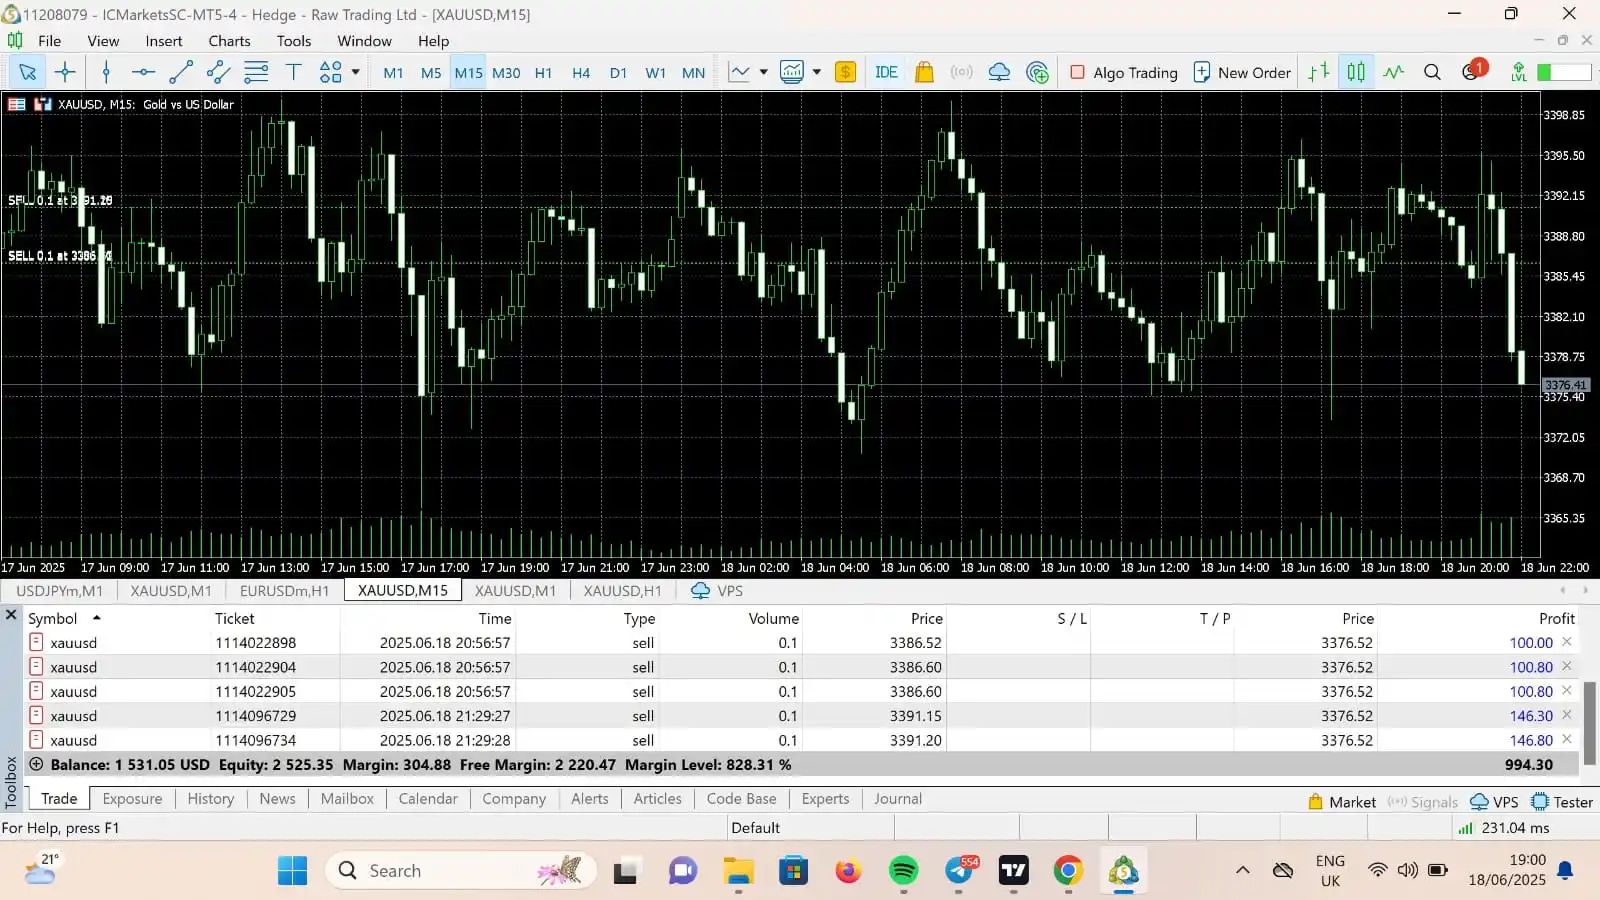This screenshot has width=1600, height=900.
Task: Open the Market shopping bag icon
Action: pos(924,72)
